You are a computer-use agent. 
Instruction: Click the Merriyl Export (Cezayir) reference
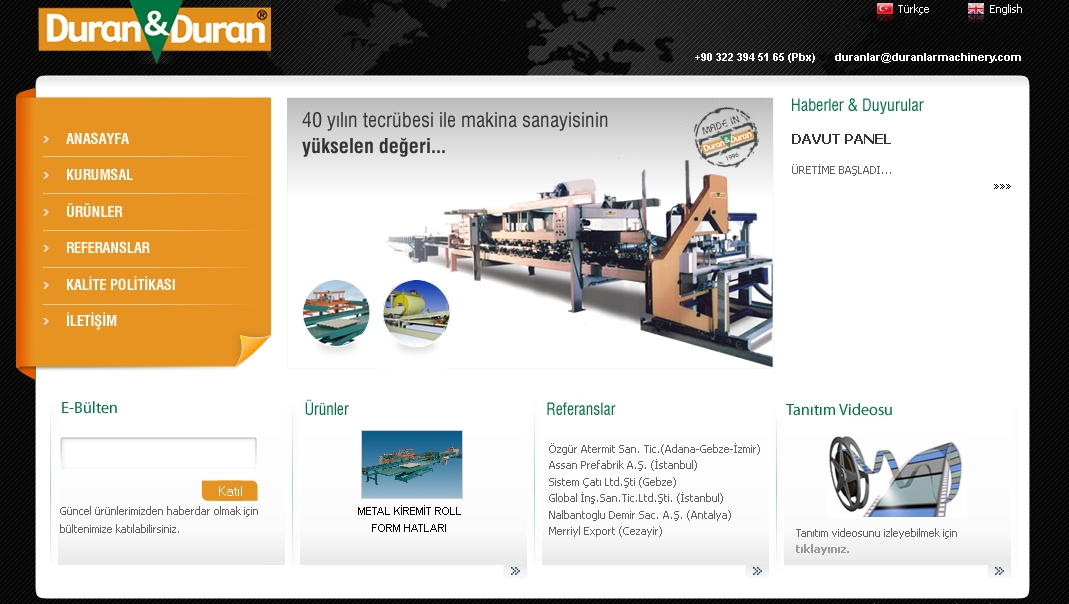(605, 531)
